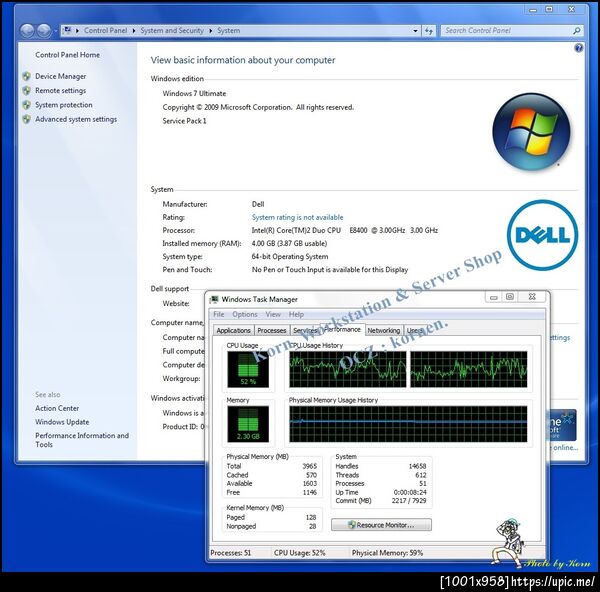Viewport: 600px width, 592px height.
Task: Open the Options menu in Task Manager
Action: (245, 315)
